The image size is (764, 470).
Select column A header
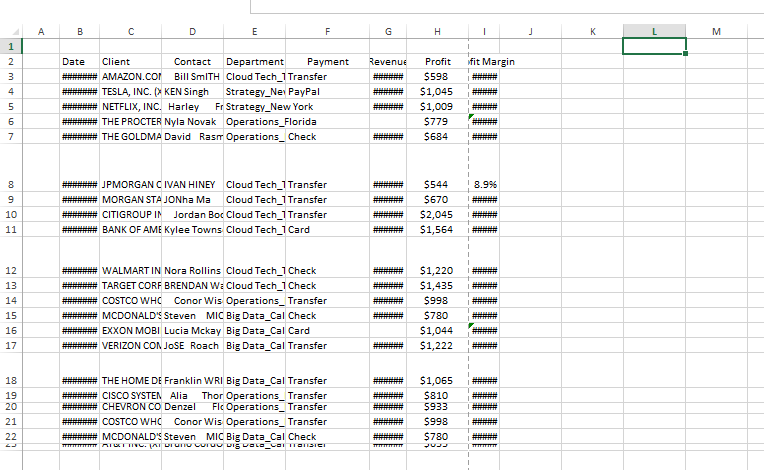click(41, 32)
